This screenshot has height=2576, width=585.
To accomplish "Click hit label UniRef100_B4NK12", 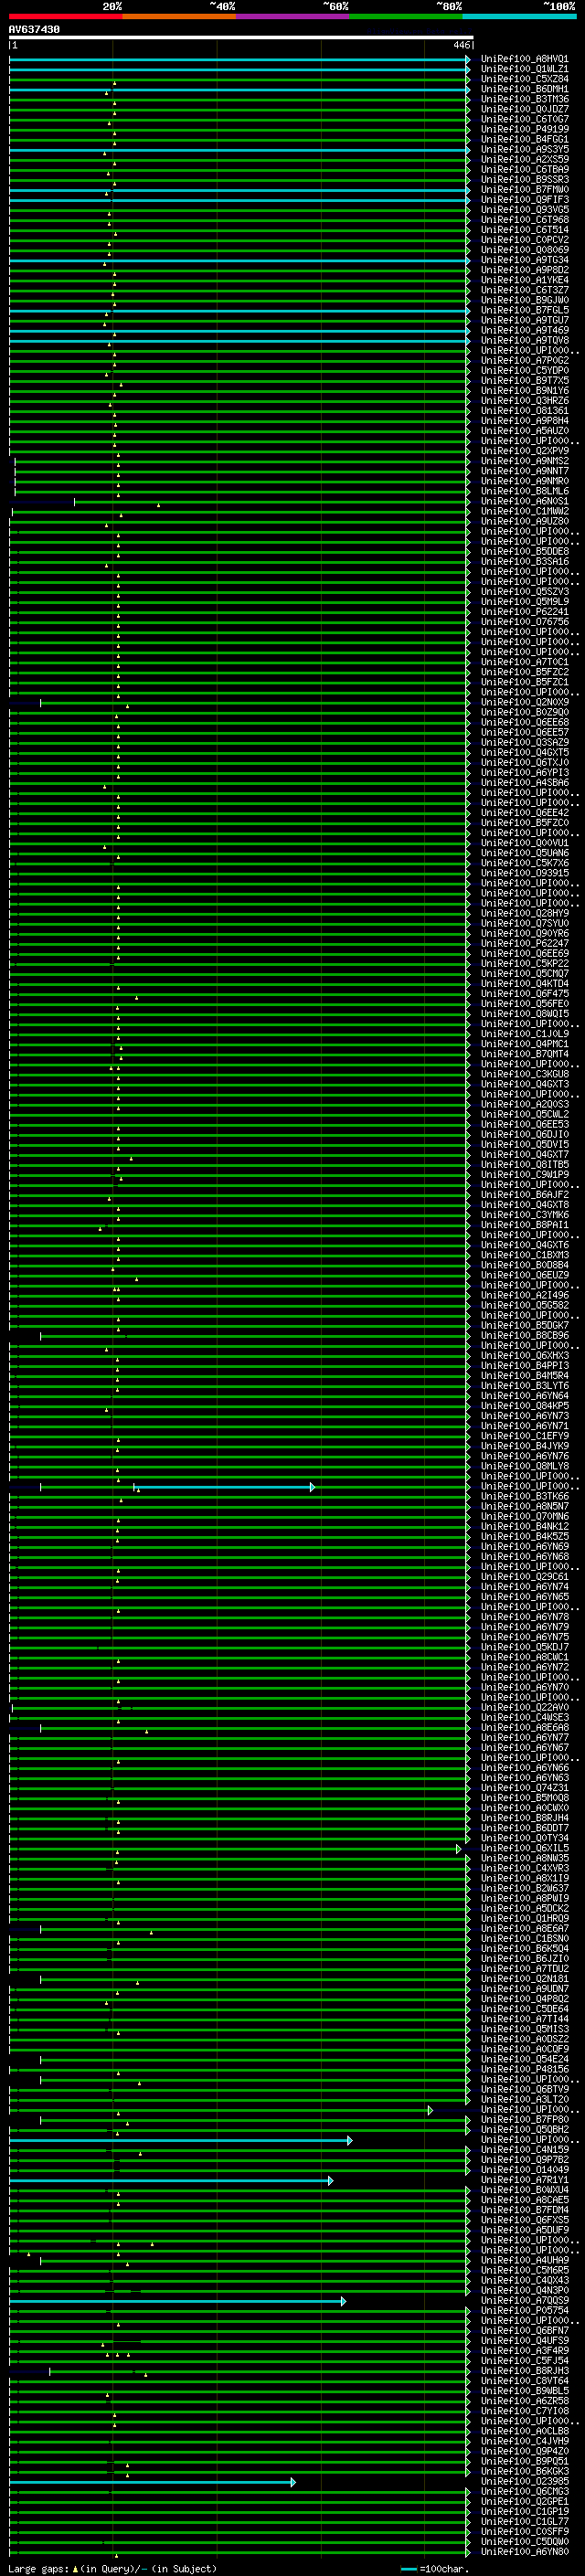I will coord(524,1526).
